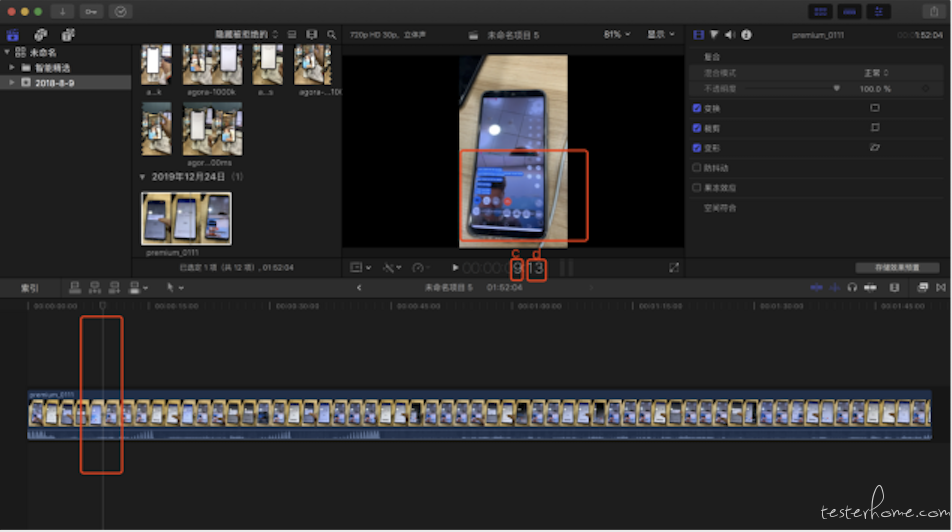Toggle browser list view icon

[x=292, y=35]
